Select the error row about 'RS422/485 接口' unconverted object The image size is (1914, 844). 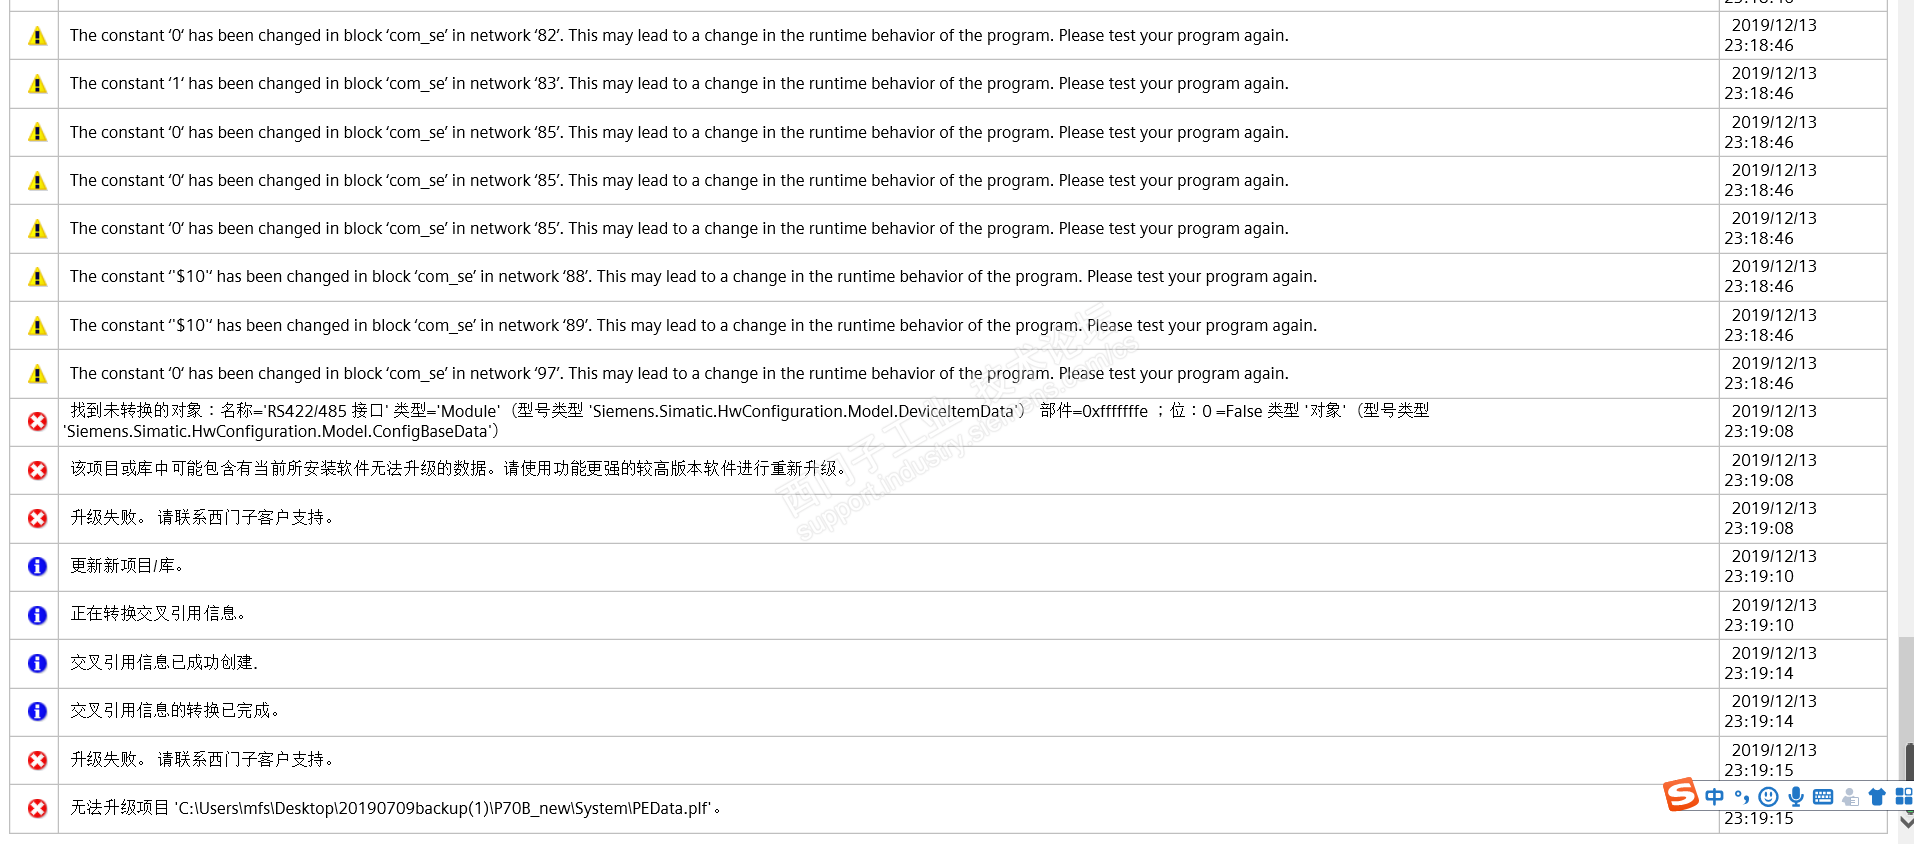click(948, 421)
